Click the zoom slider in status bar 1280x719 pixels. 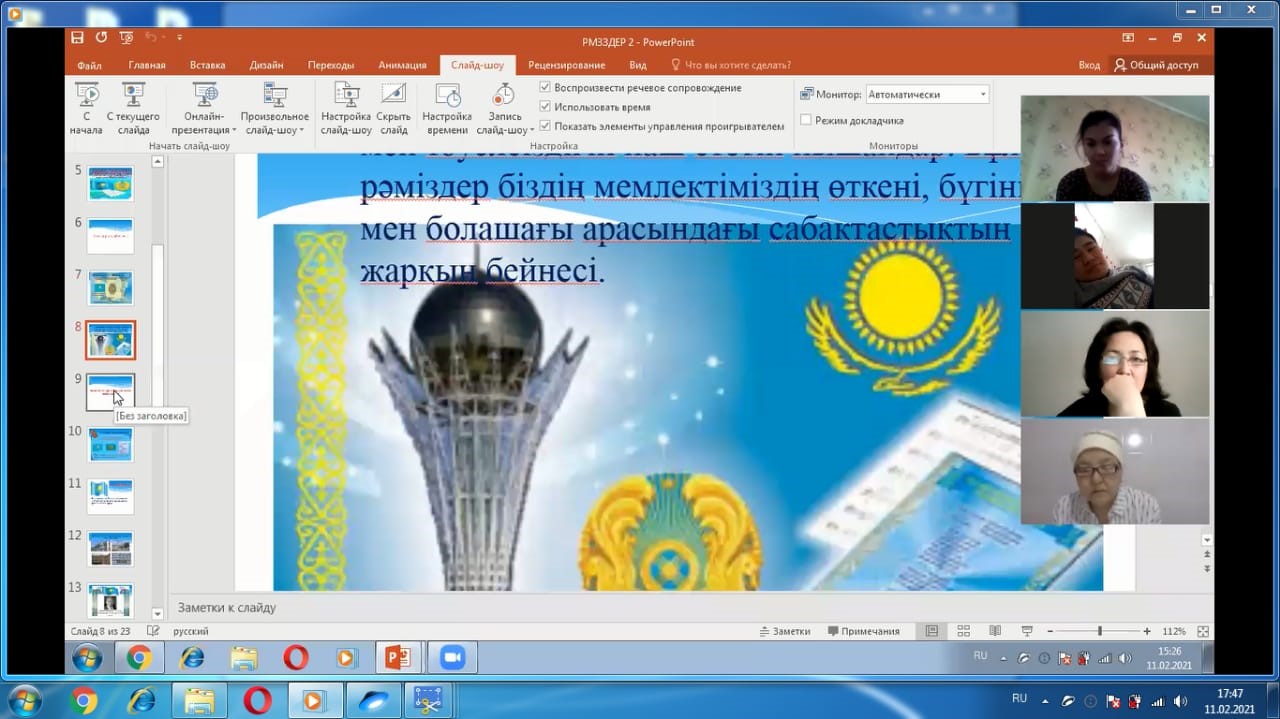[x=1099, y=631]
